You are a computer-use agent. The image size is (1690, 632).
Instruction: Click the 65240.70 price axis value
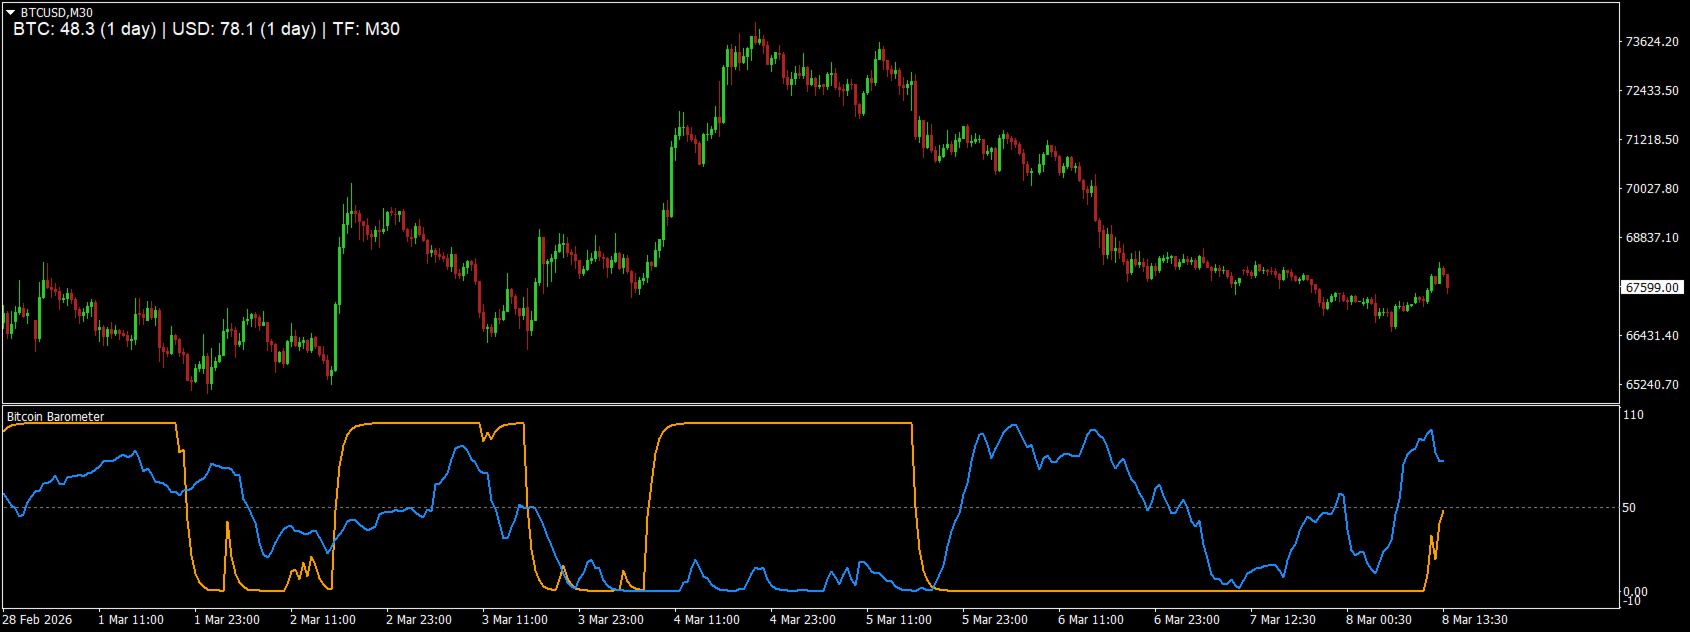(x=1652, y=384)
